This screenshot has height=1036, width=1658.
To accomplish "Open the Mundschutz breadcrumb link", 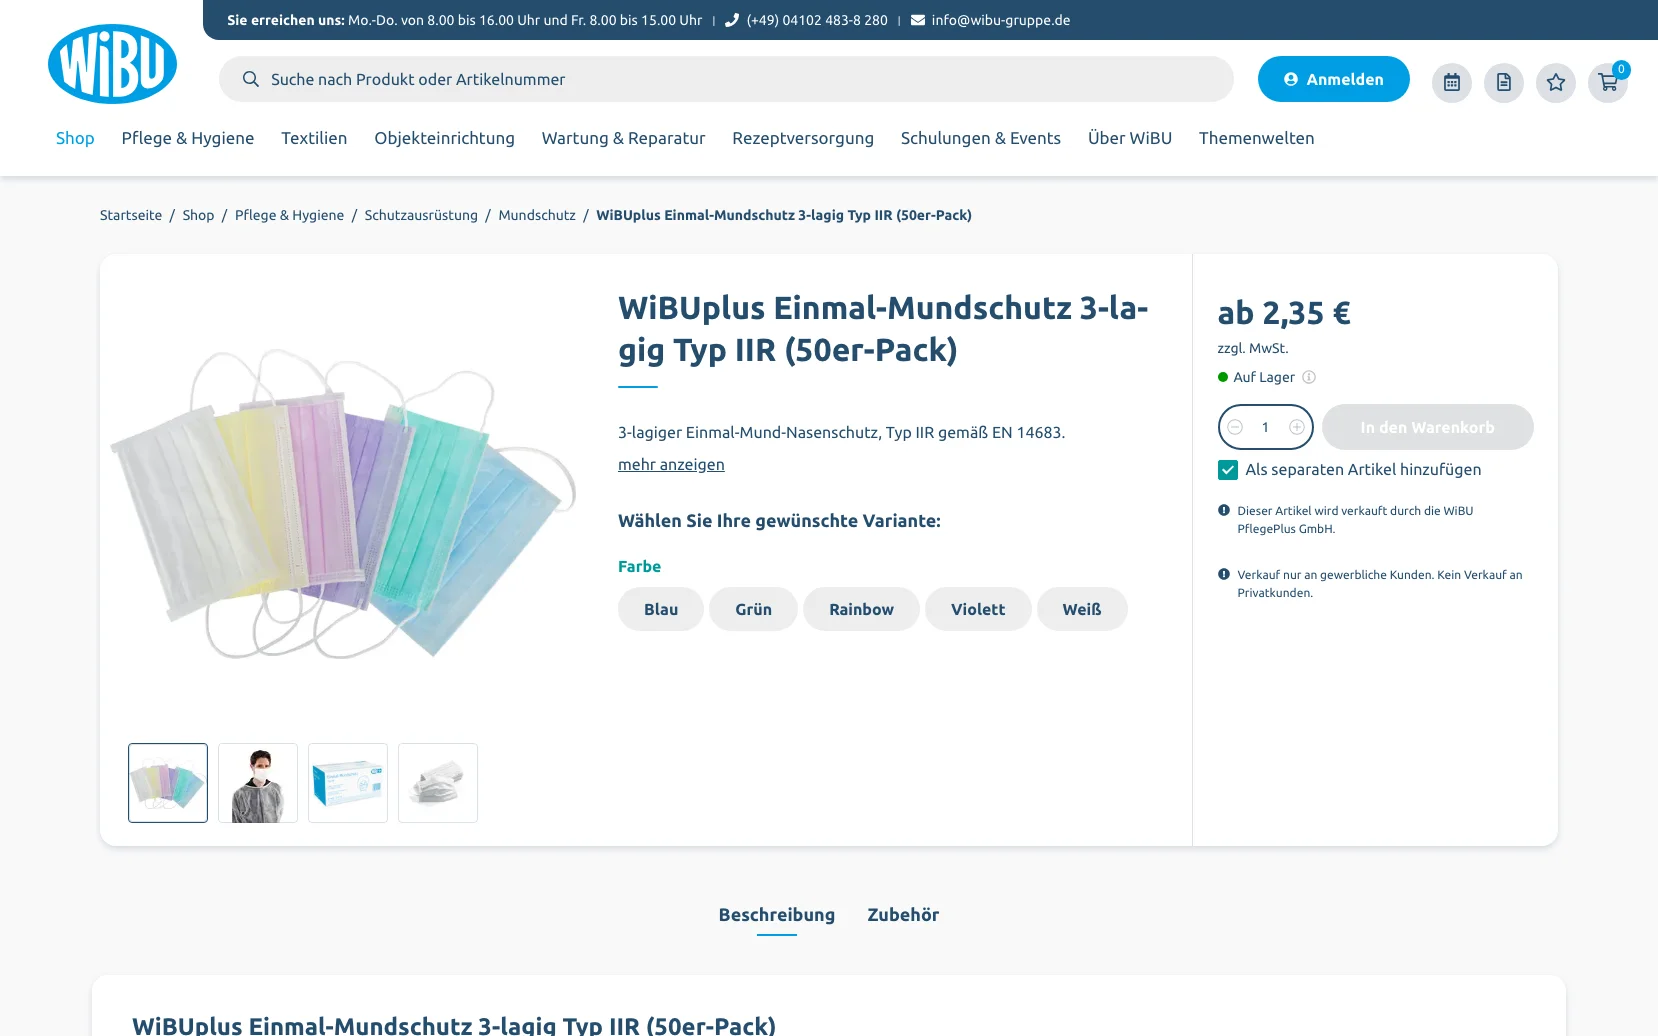I will tap(537, 215).
